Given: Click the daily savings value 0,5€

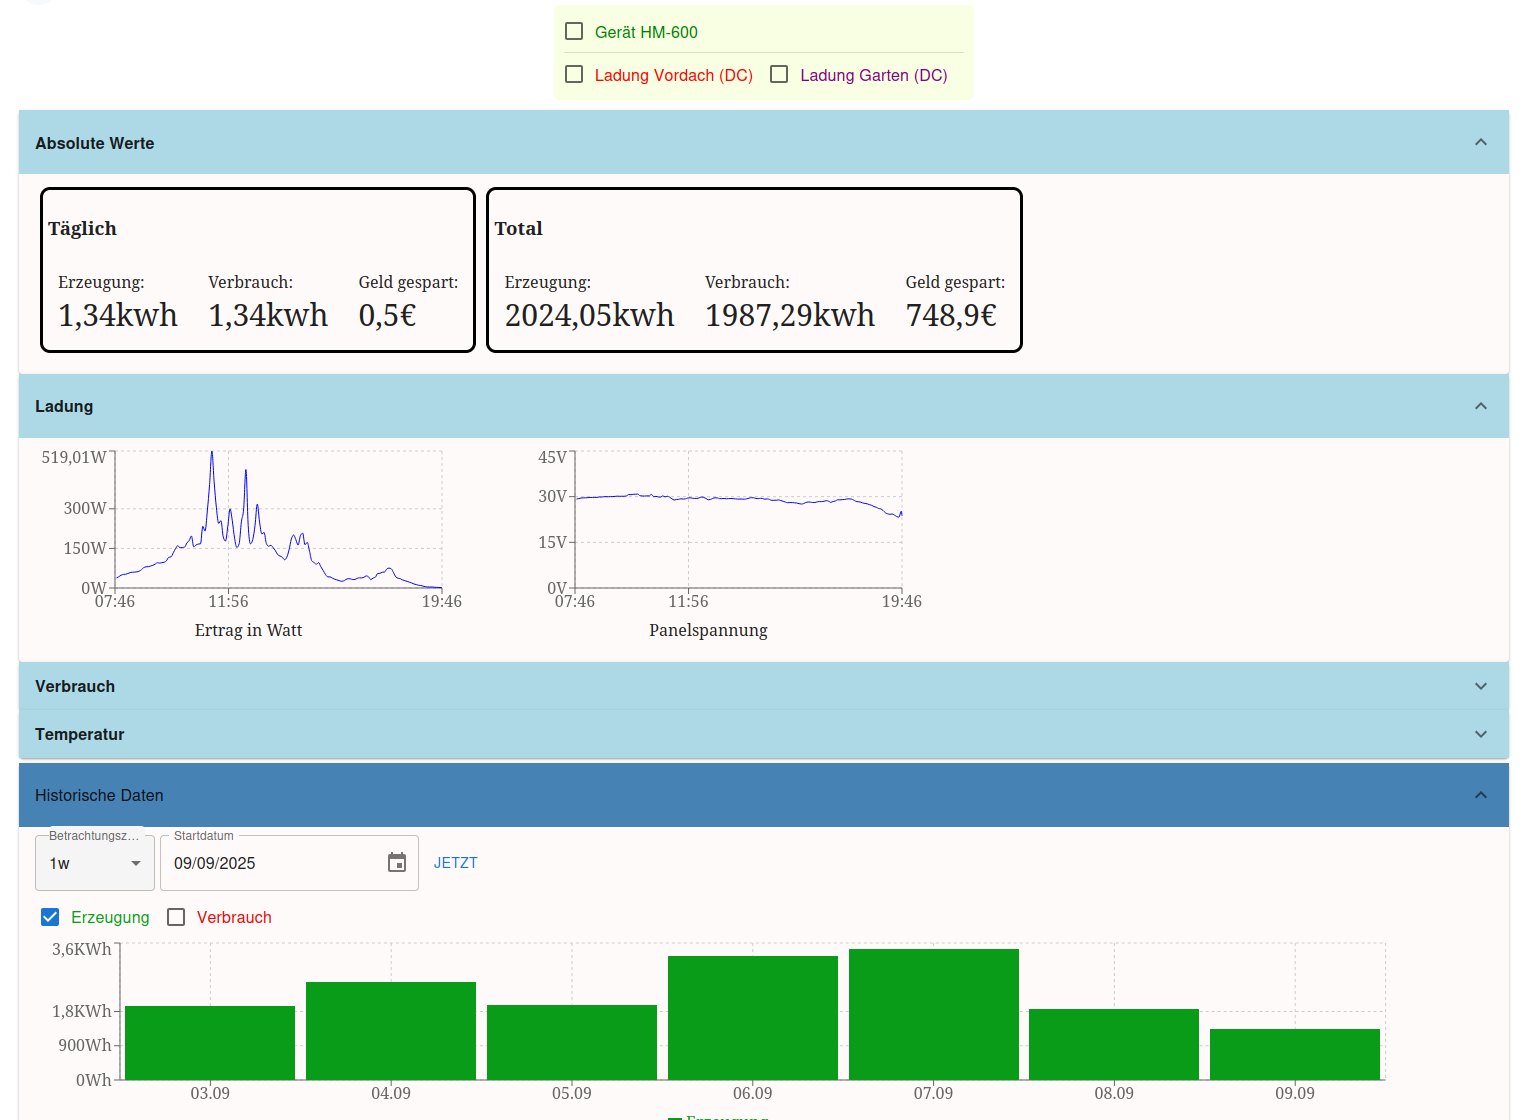Looking at the screenshot, I should 387,315.
